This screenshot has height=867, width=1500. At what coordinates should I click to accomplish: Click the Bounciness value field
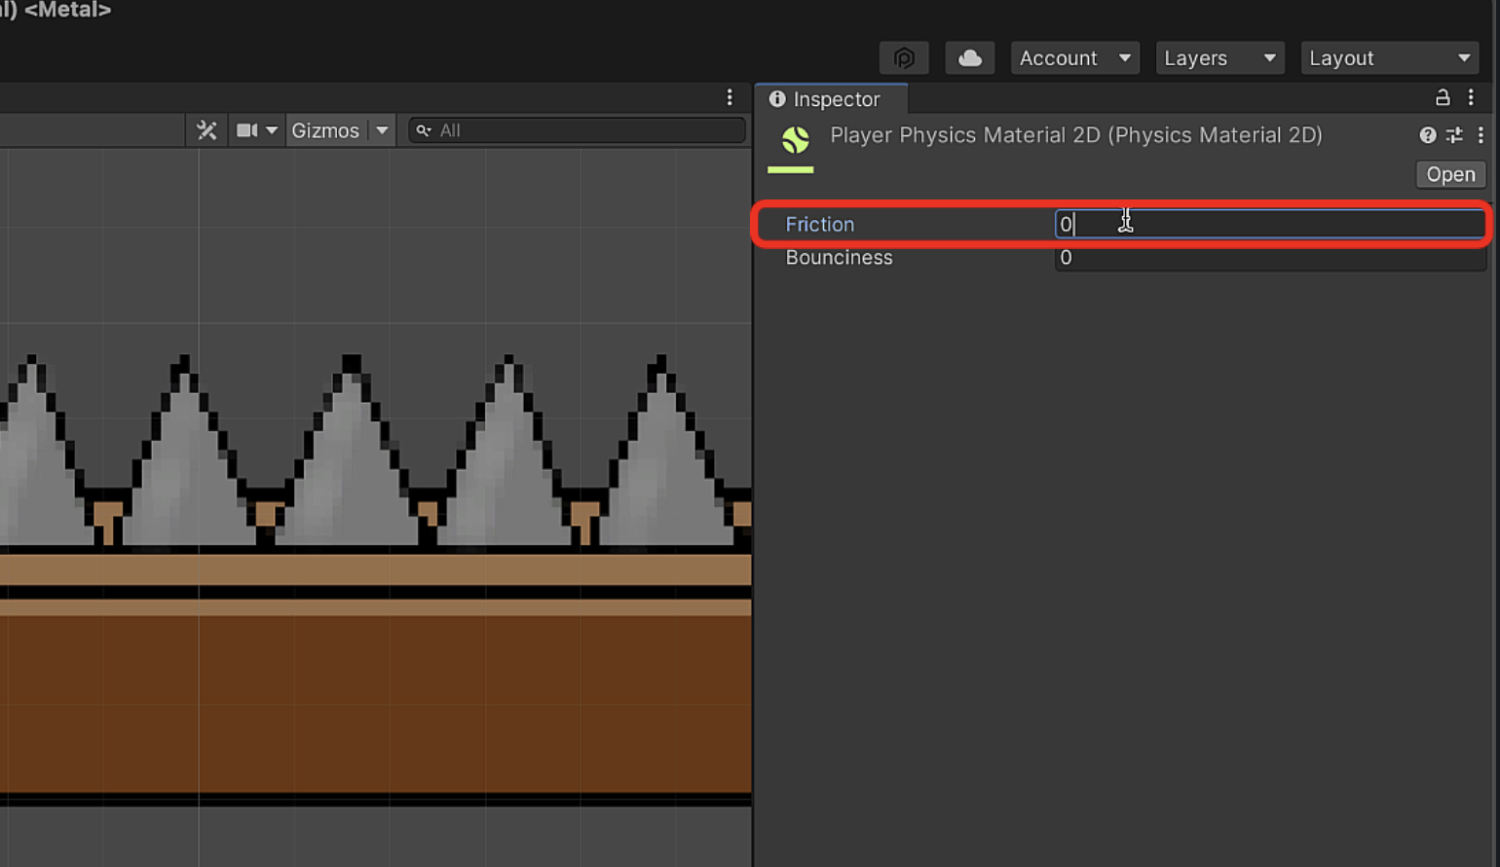pos(1270,258)
